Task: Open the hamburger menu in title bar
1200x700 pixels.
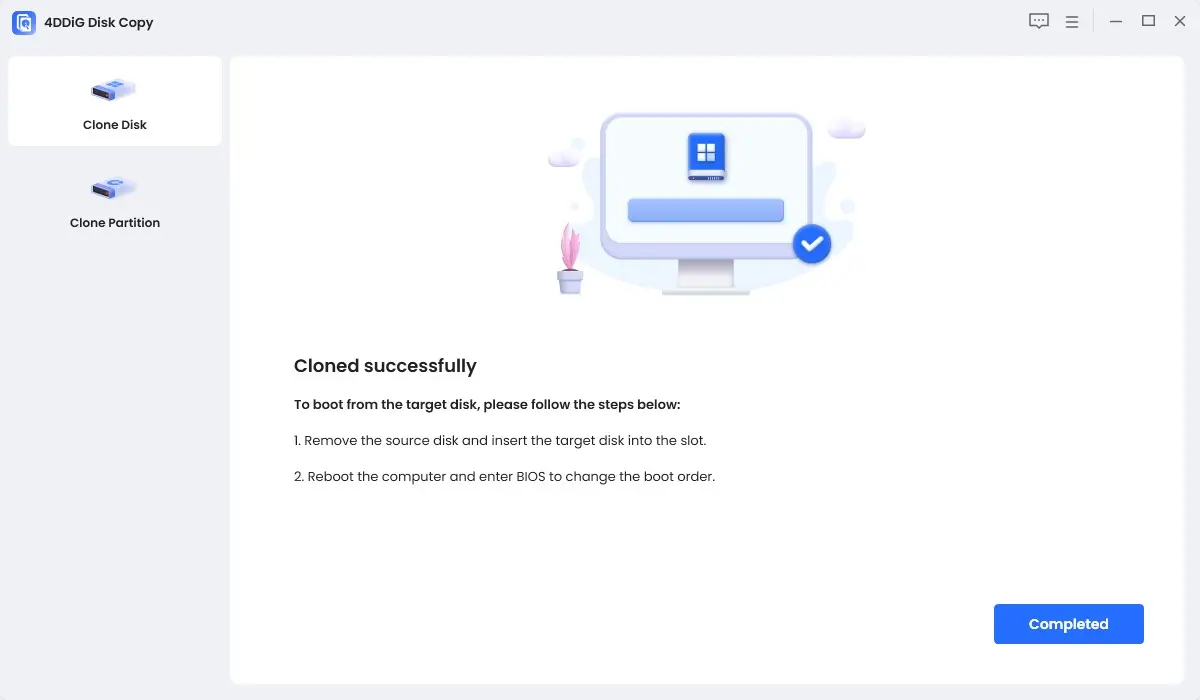Action: [1071, 21]
